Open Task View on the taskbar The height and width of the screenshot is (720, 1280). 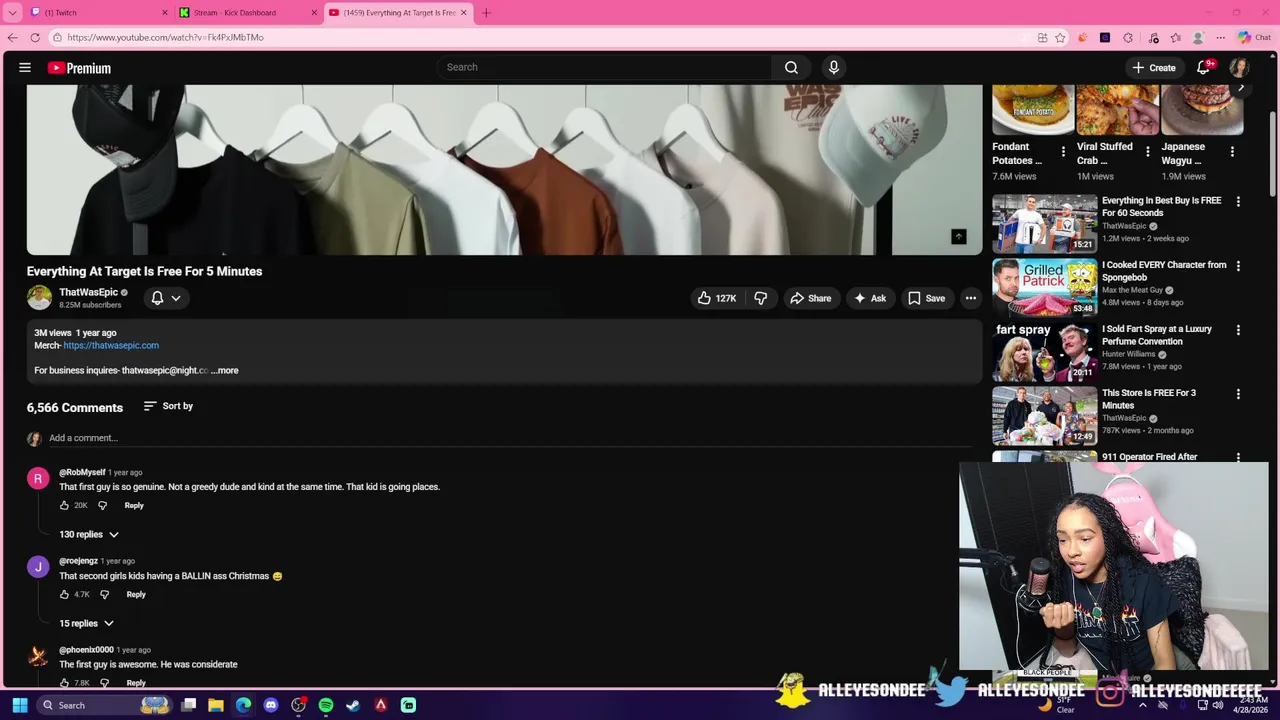(x=188, y=705)
